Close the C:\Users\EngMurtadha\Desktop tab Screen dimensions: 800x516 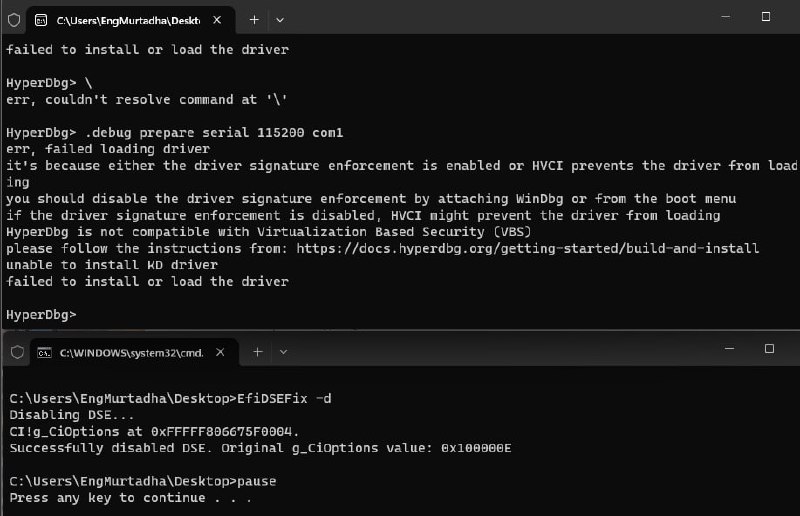pos(217,20)
